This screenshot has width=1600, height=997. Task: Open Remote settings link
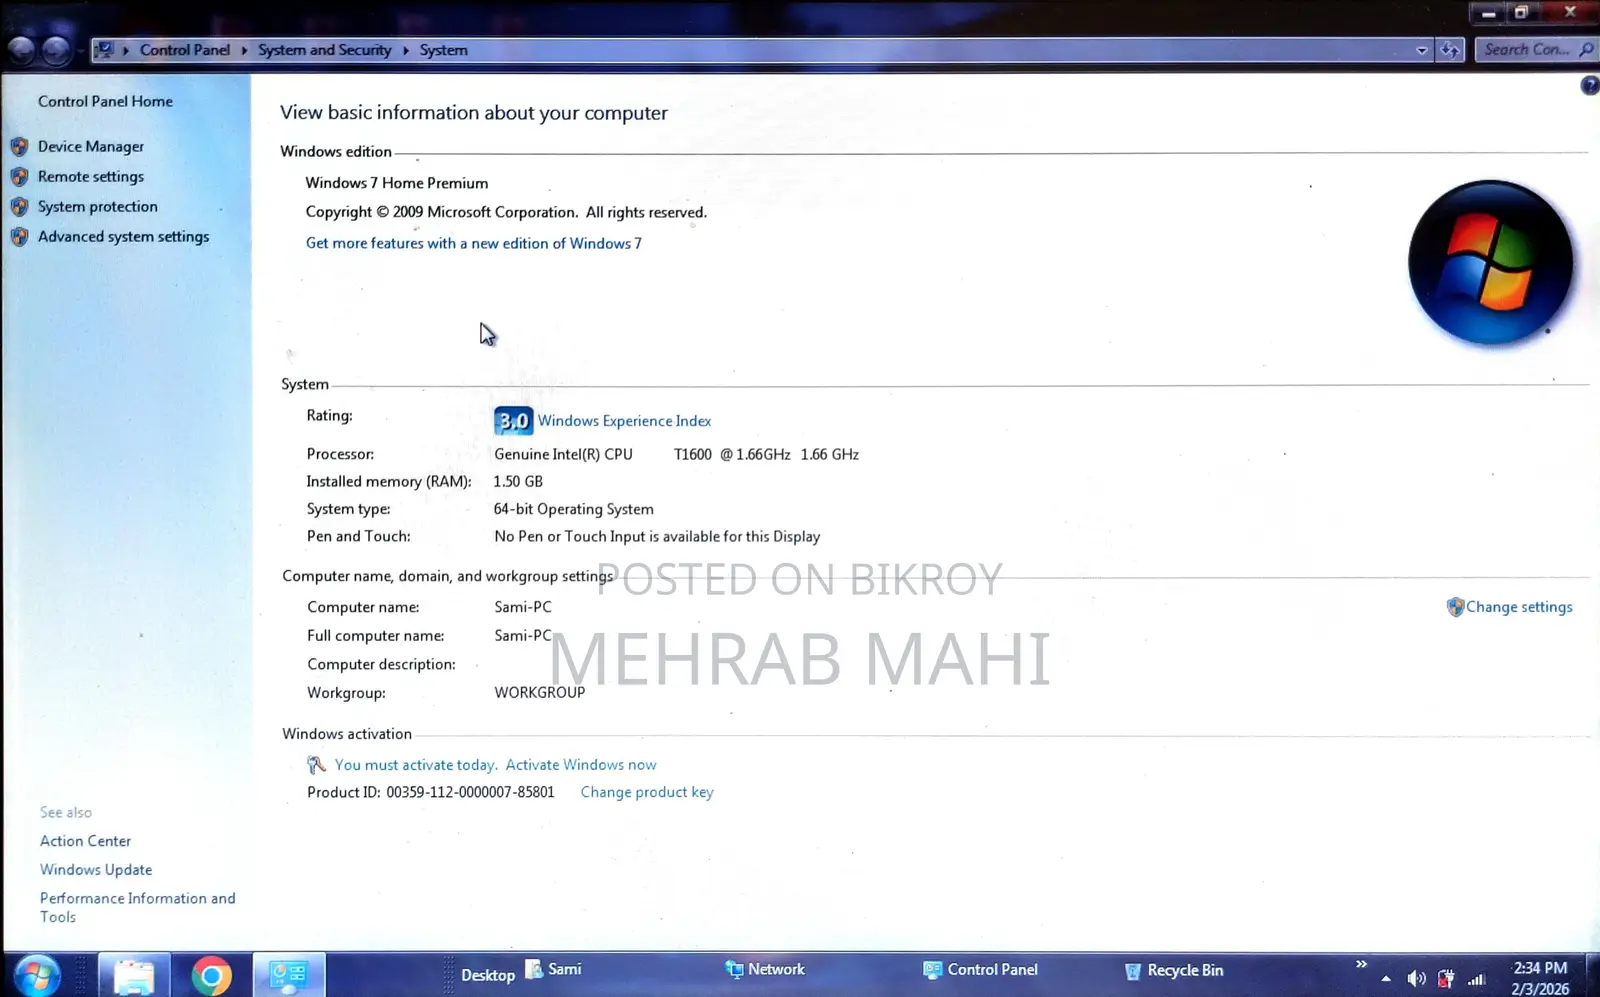tap(91, 177)
